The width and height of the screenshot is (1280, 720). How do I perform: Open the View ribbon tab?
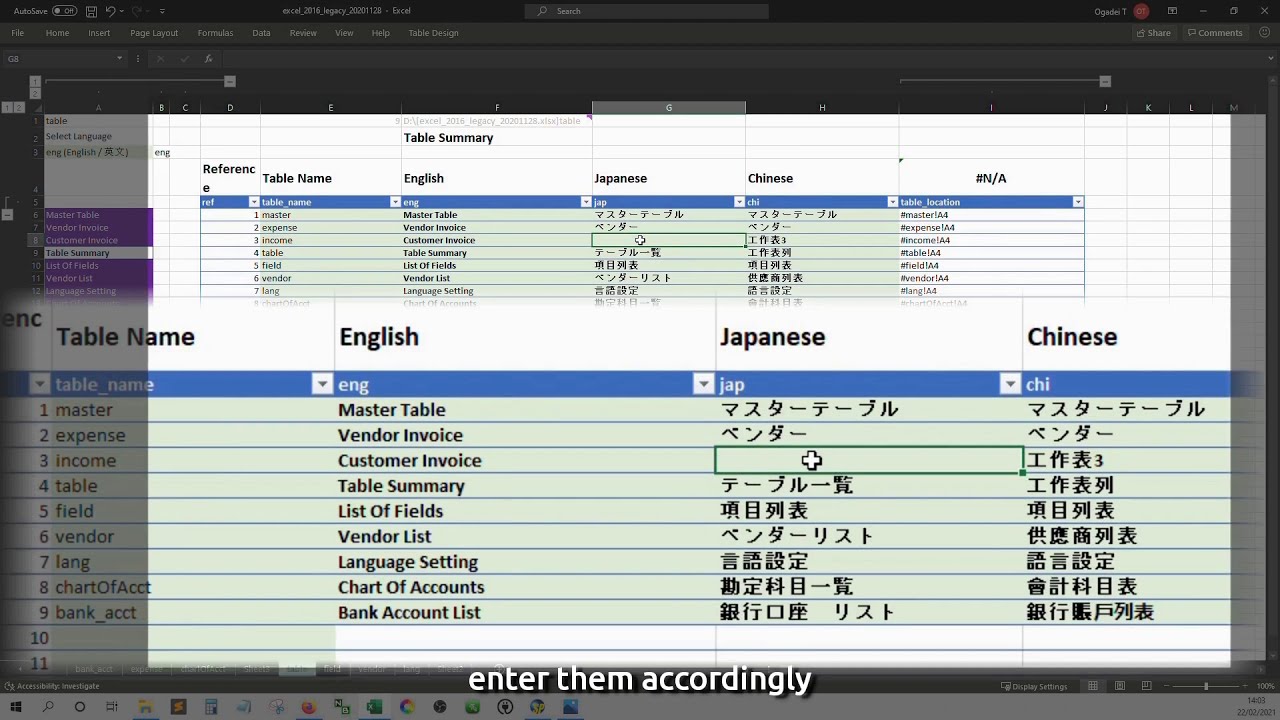tap(344, 33)
